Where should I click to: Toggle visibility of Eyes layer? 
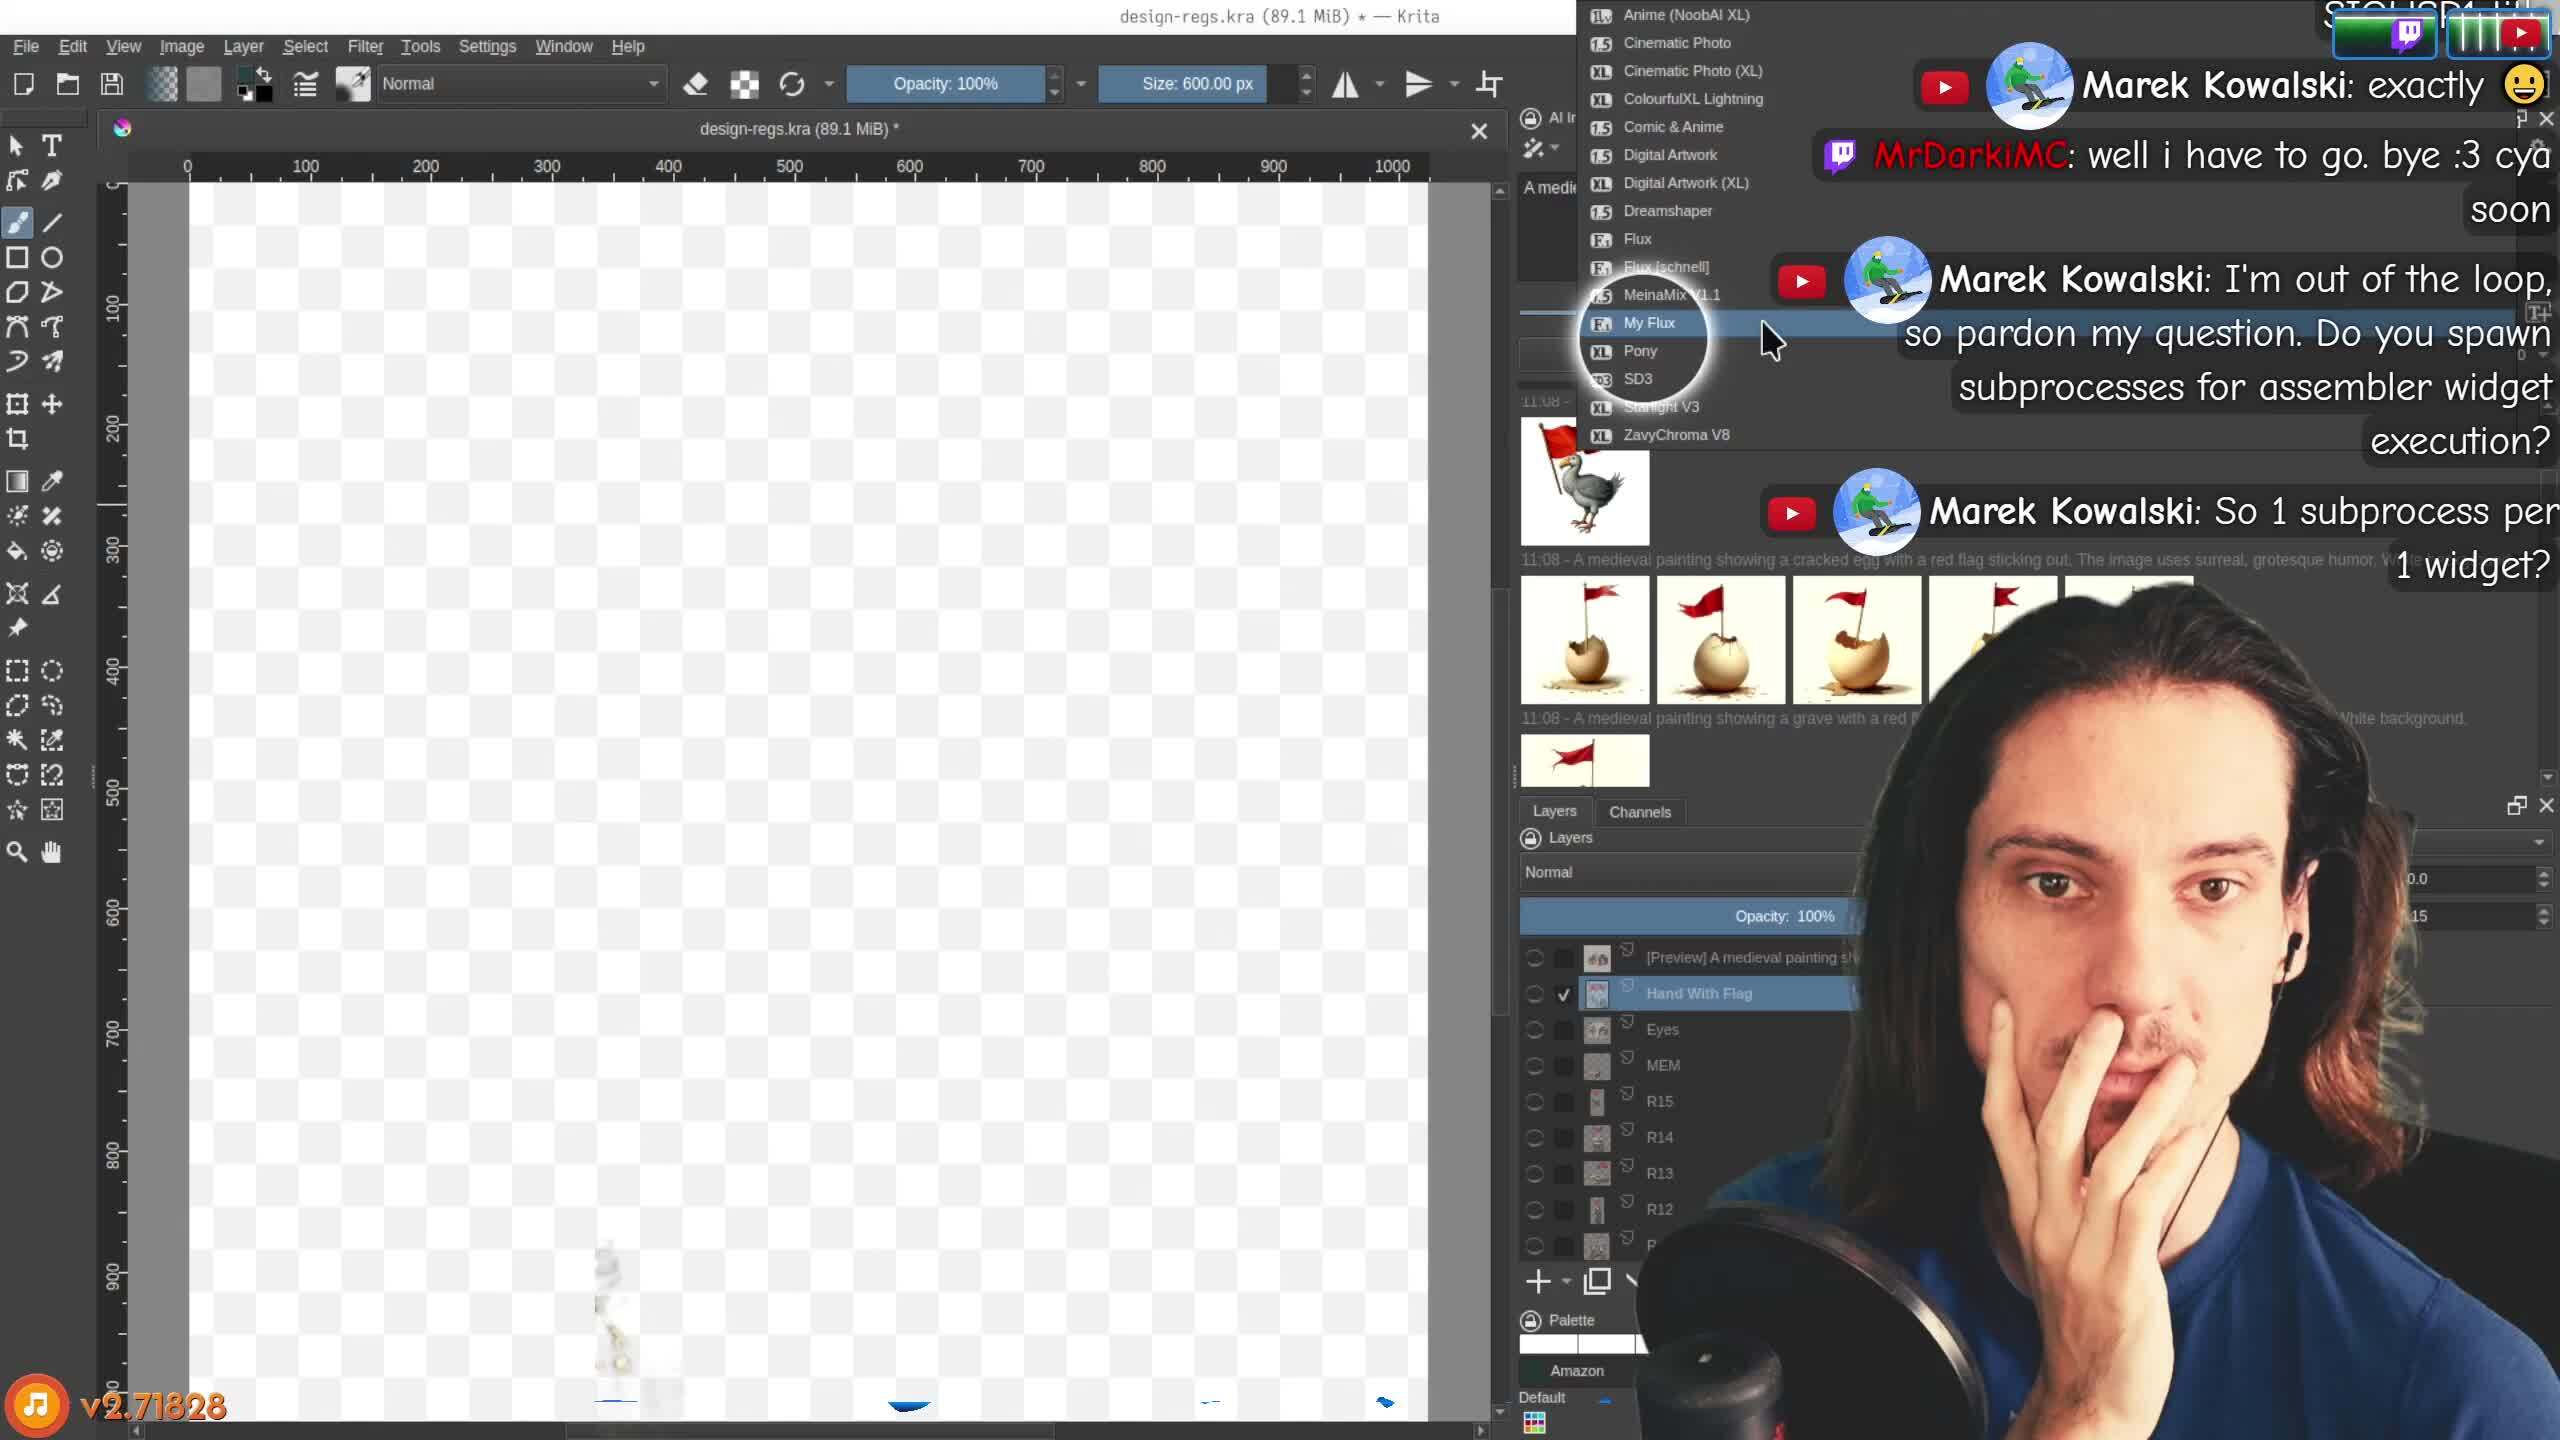pos(1534,1030)
